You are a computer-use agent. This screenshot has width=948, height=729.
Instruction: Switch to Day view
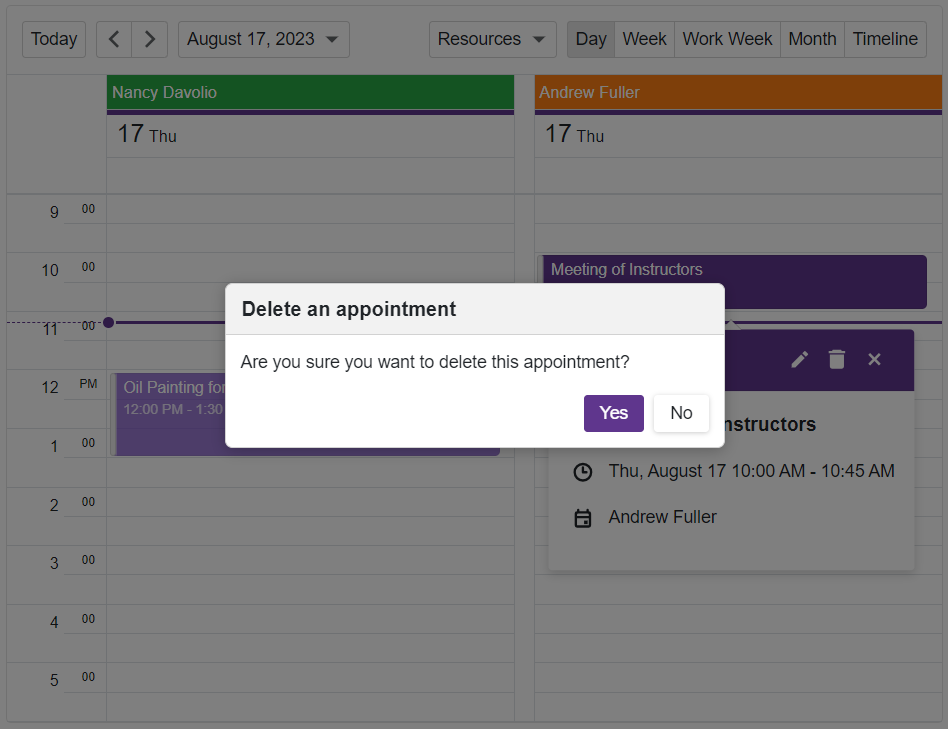[x=591, y=39]
